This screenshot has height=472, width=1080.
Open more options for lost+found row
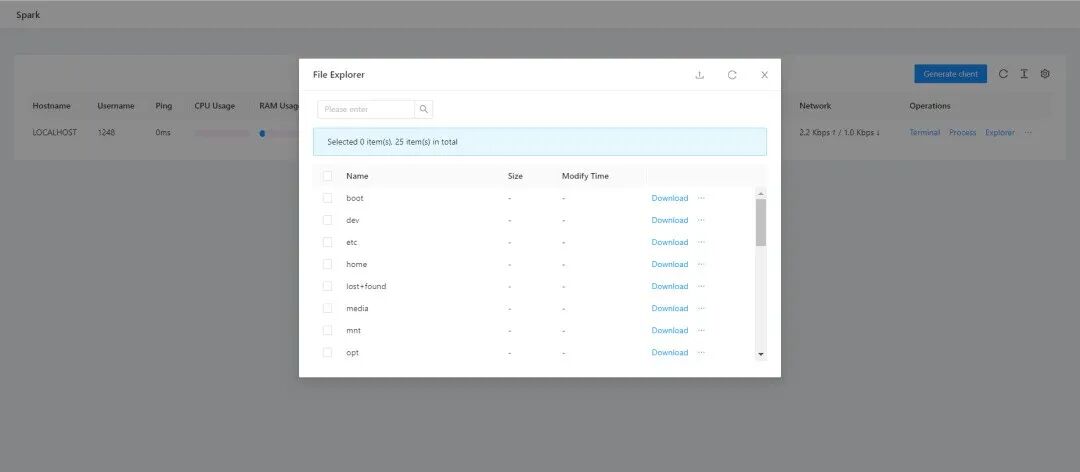[x=701, y=286]
